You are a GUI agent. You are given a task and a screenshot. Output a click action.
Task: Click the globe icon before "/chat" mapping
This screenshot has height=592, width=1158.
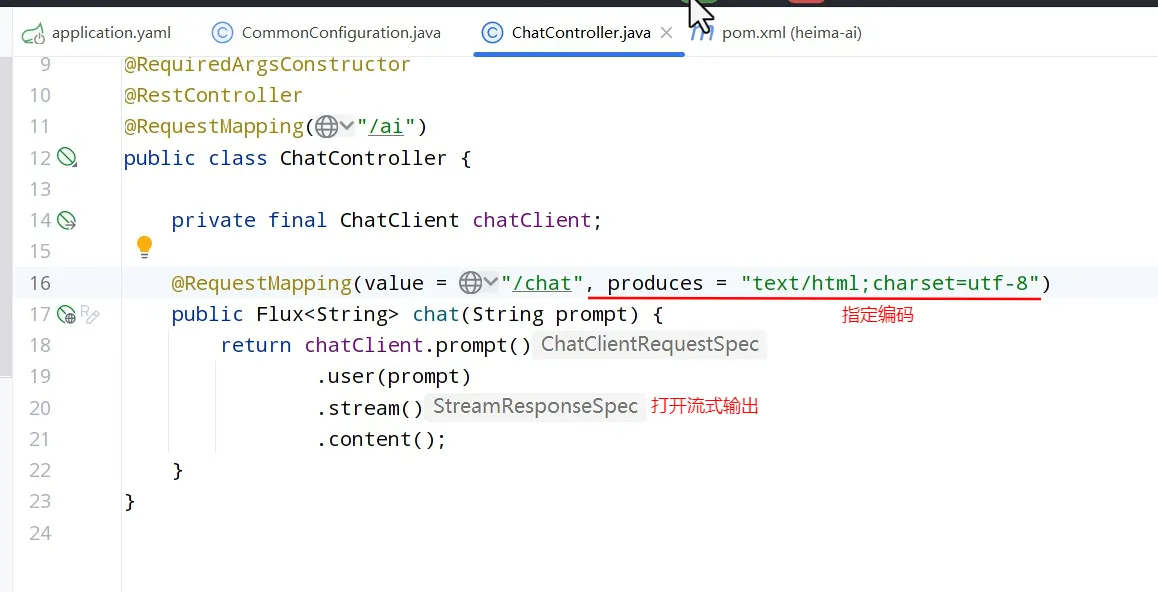469,283
